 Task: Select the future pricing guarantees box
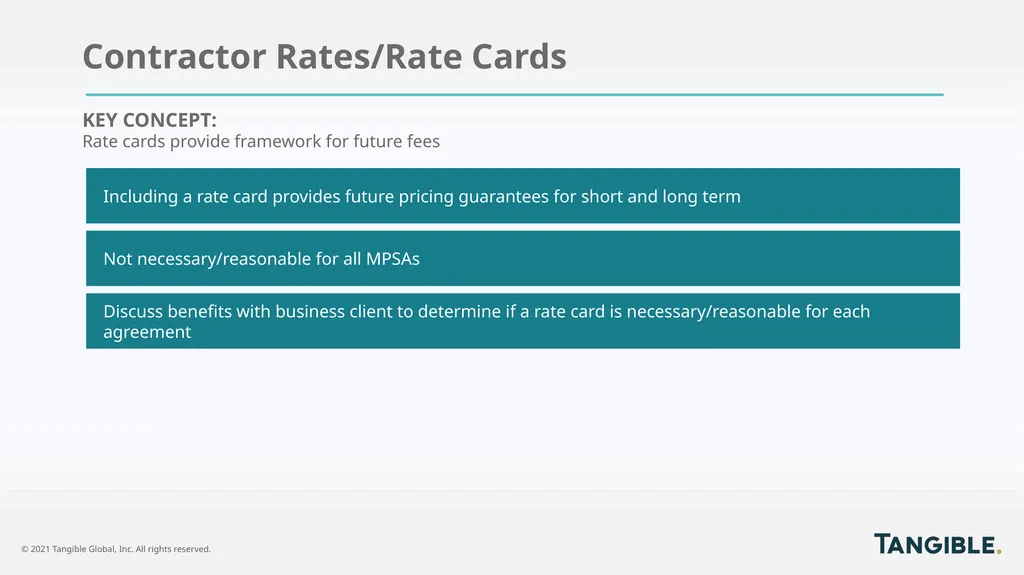(x=522, y=196)
